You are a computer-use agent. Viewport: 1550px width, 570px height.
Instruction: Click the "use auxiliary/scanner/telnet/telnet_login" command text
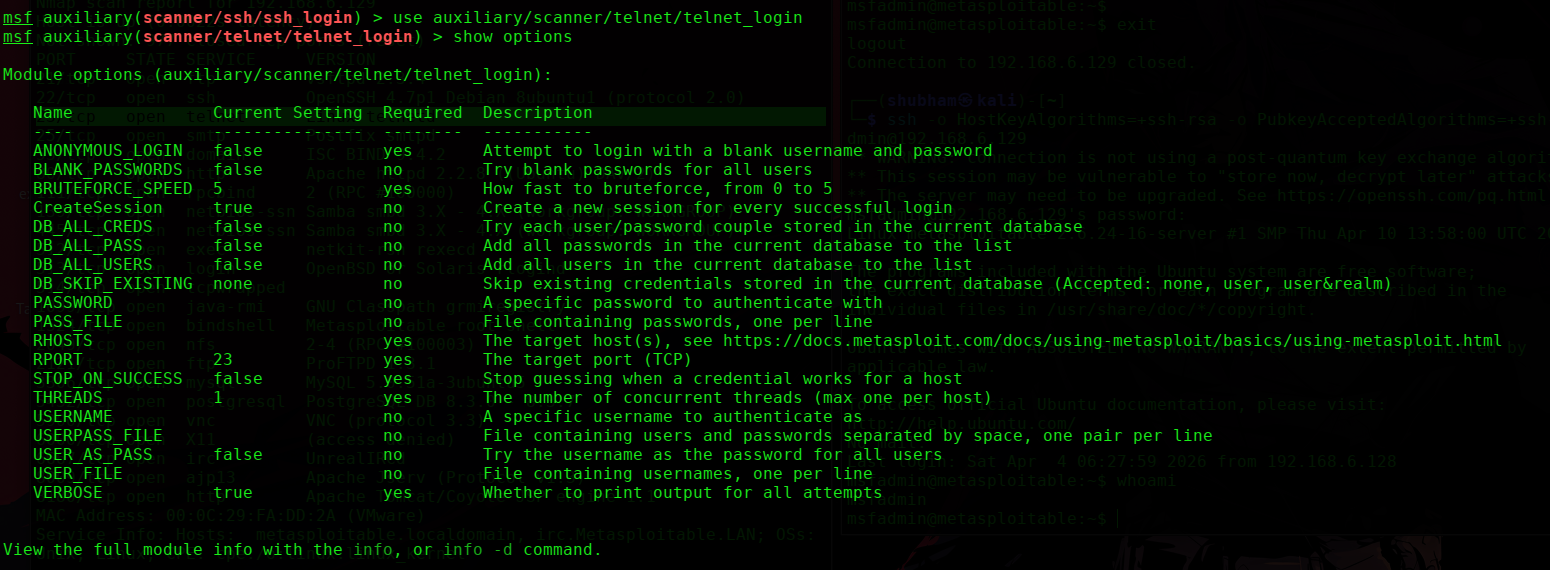598,18
